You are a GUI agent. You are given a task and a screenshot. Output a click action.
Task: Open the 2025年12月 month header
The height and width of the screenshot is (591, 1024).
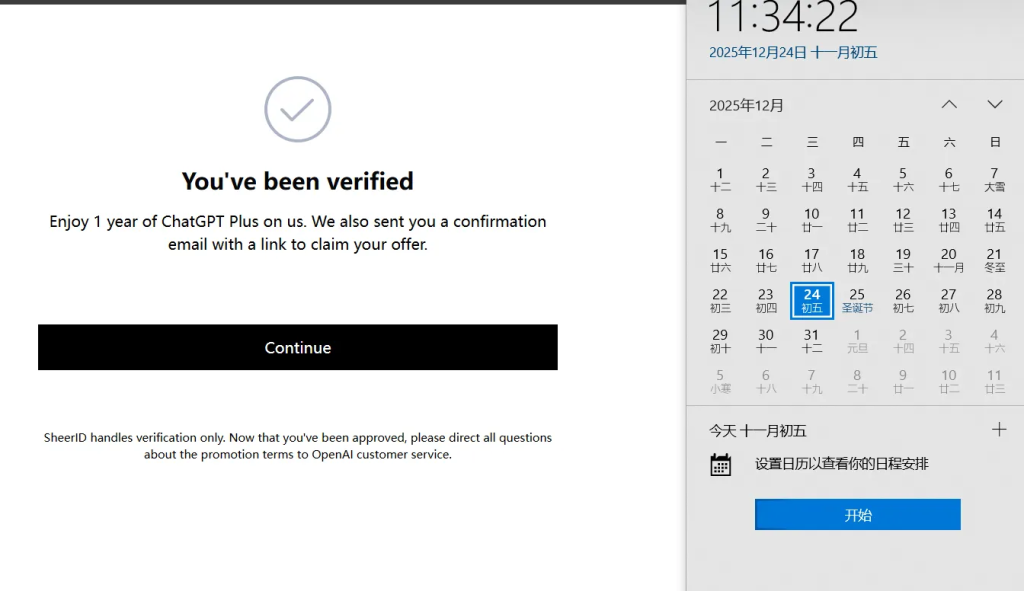[746, 105]
